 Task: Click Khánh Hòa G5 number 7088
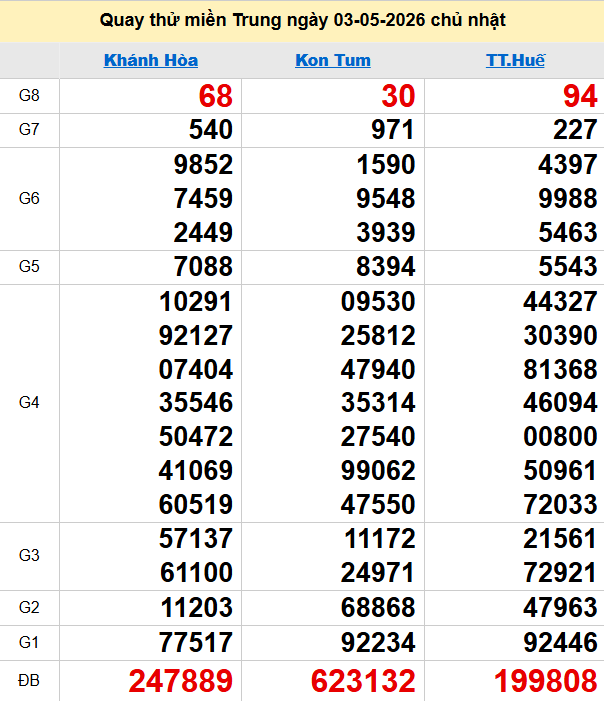coord(203,266)
